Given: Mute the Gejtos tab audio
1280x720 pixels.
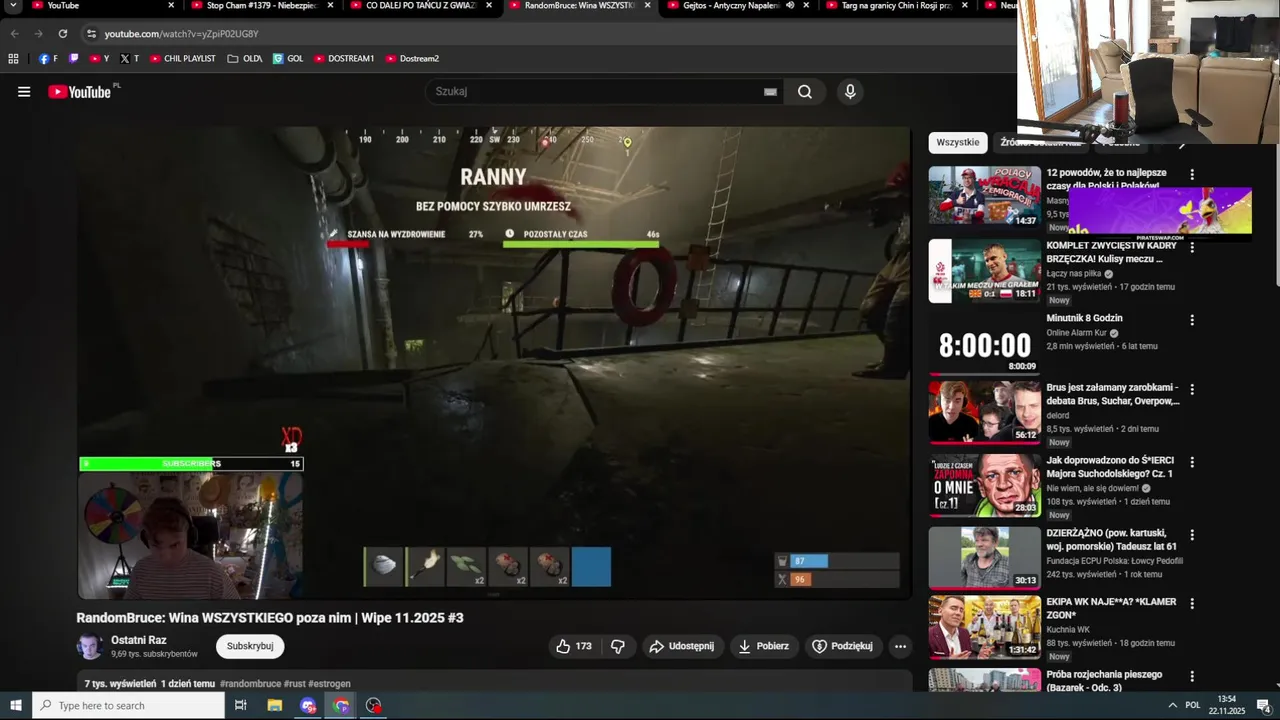Looking at the screenshot, I should tap(790, 5).
